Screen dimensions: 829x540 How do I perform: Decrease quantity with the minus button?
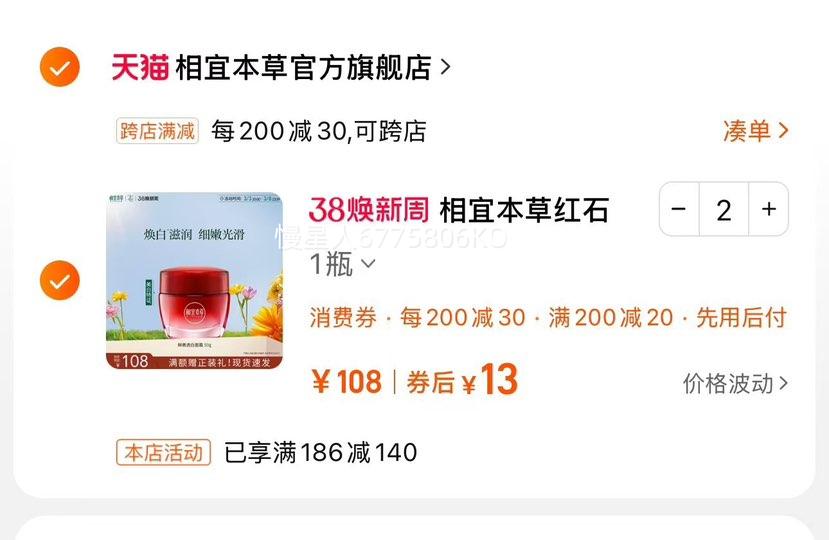point(679,209)
